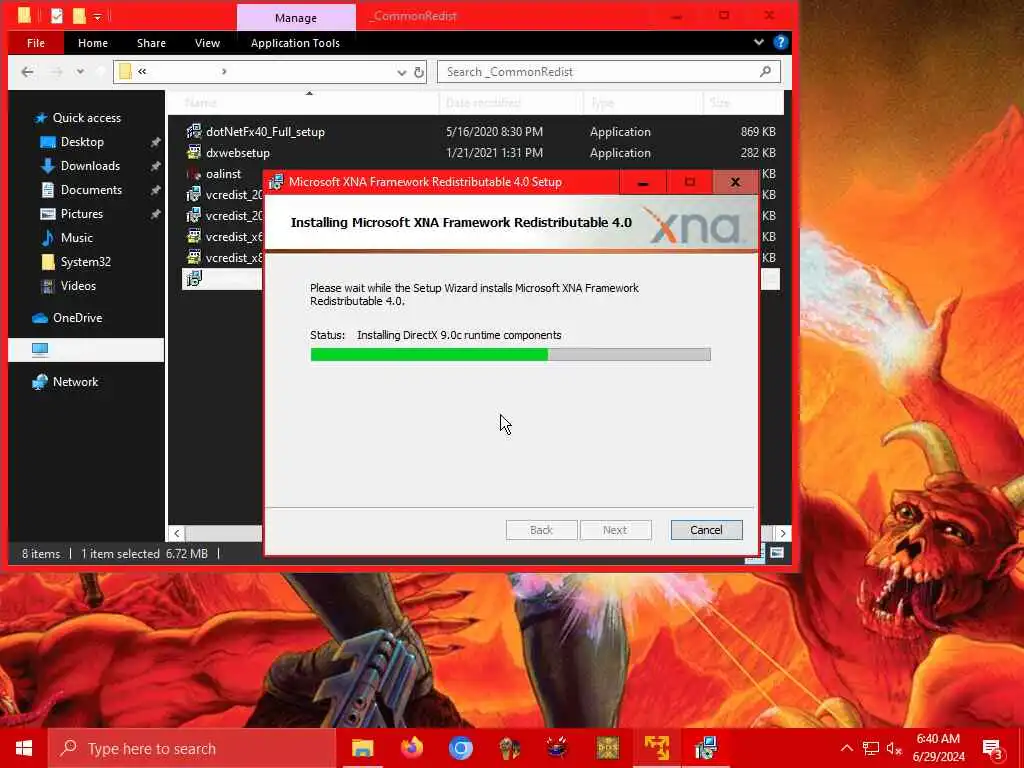Minimize the XNA Setup dialog
The image size is (1024, 768).
coord(643,183)
